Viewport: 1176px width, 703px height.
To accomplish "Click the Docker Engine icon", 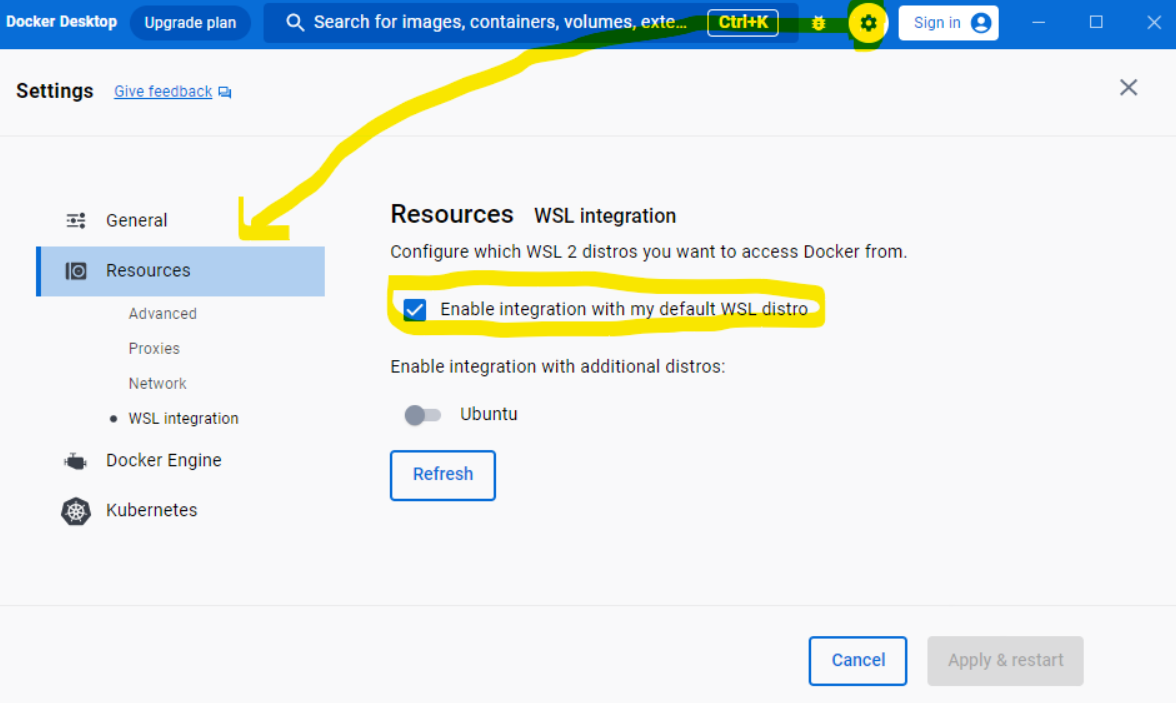I will (x=76, y=461).
